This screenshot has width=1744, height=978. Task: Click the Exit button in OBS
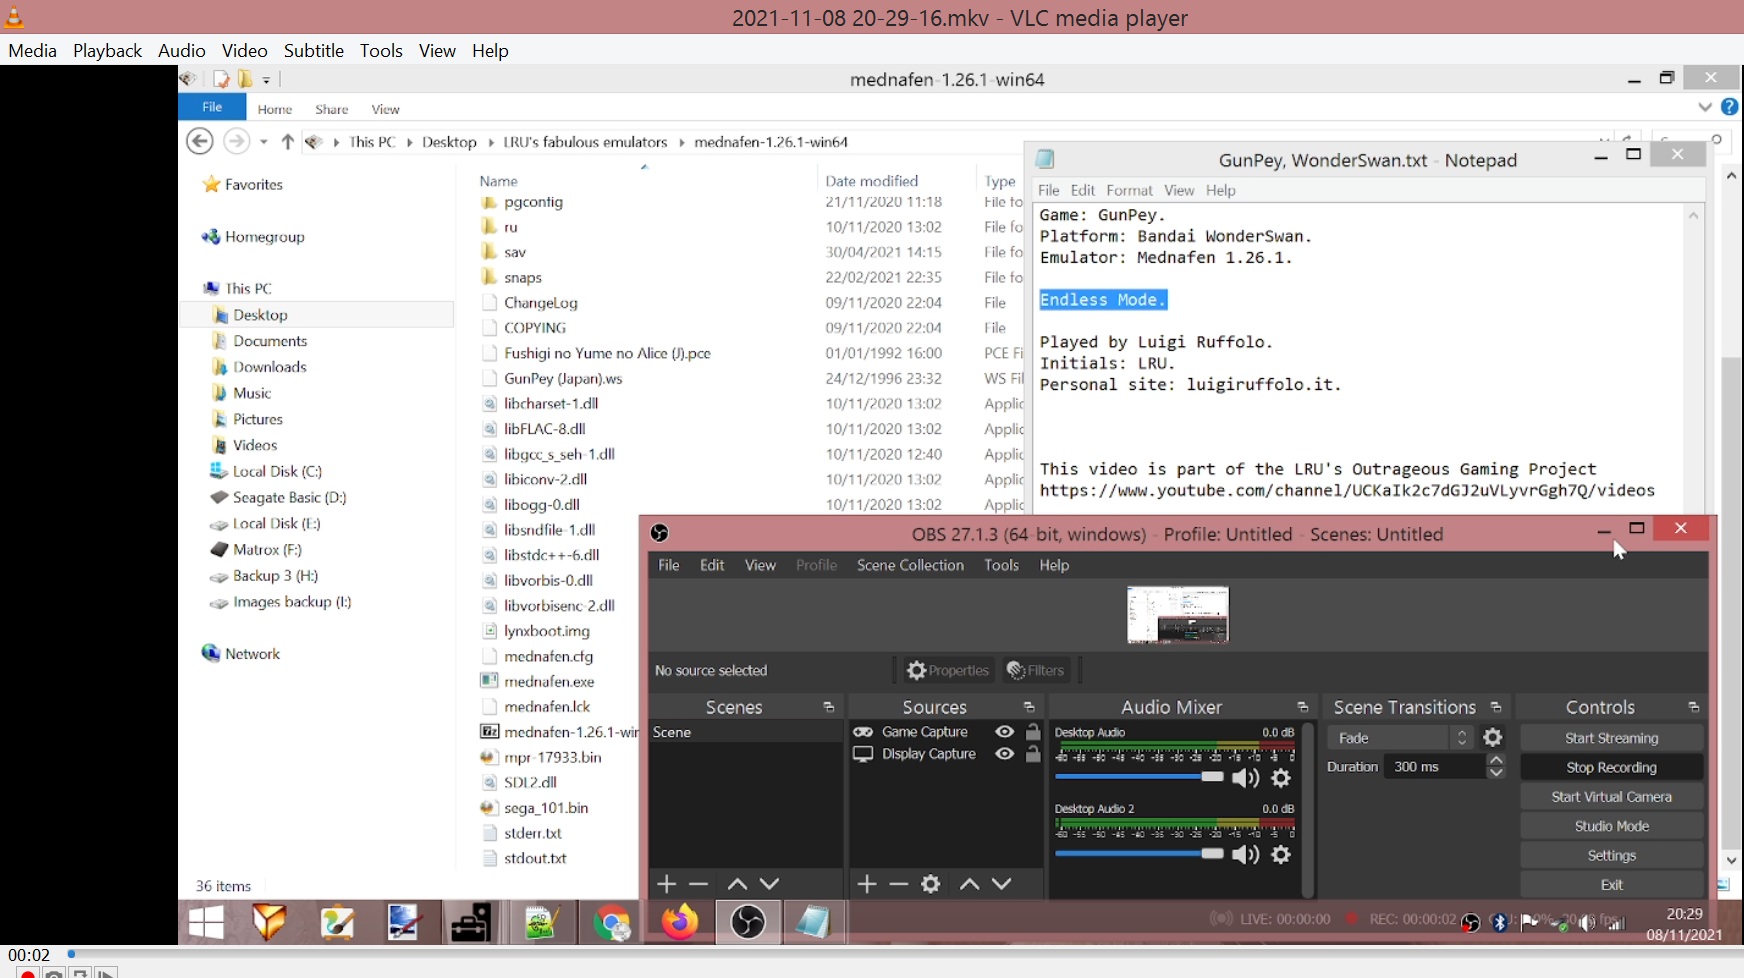[x=1611, y=885]
